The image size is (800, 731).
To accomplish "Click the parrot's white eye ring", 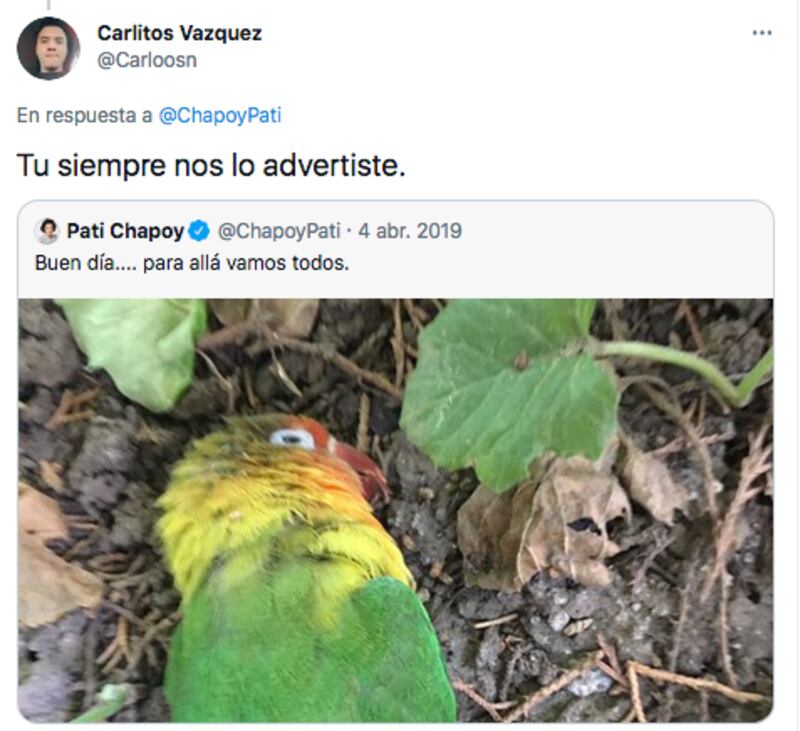I will (x=292, y=438).
